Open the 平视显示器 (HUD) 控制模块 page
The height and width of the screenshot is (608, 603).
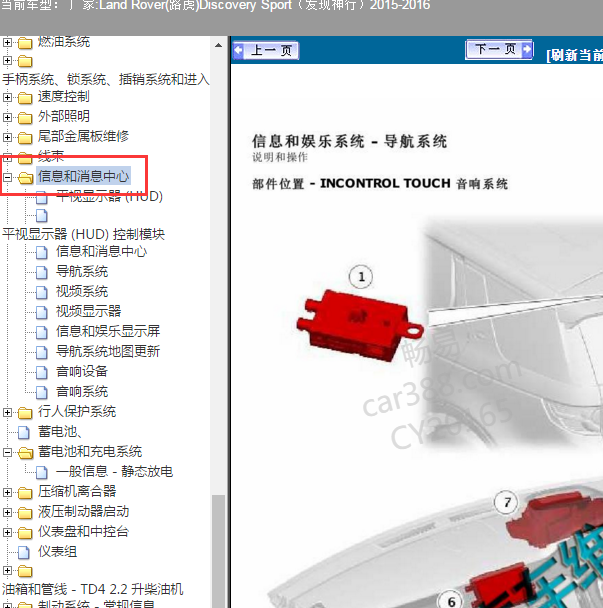click(83, 234)
